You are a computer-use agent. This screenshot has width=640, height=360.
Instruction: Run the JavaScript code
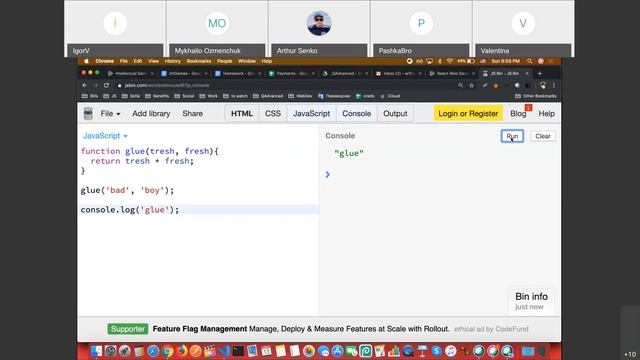click(x=512, y=136)
